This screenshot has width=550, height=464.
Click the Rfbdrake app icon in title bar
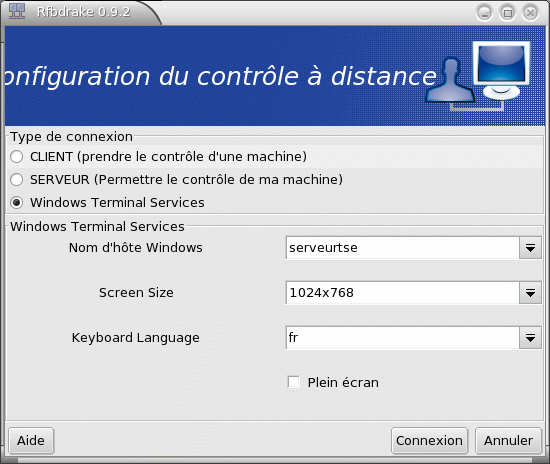click(x=17, y=11)
